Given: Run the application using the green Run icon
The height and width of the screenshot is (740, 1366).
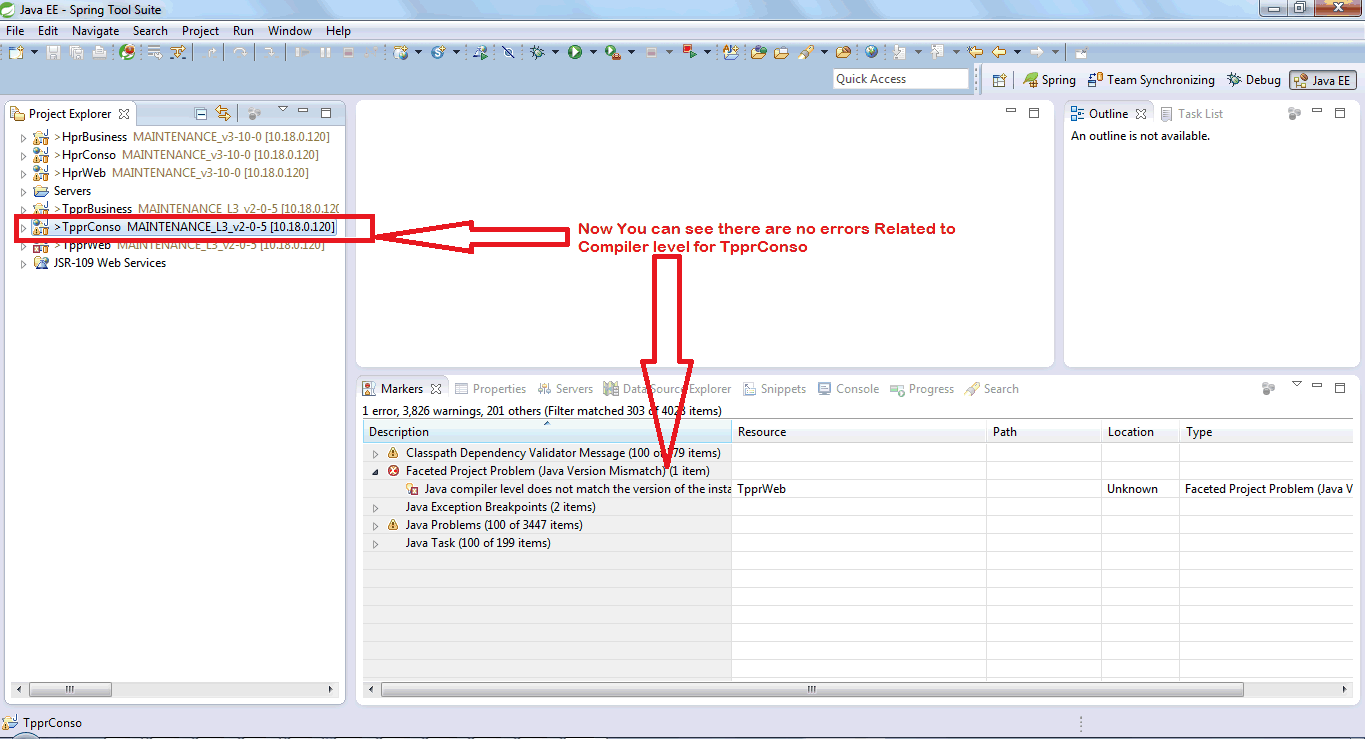Looking at the screenshot, I should coord(574,52).
